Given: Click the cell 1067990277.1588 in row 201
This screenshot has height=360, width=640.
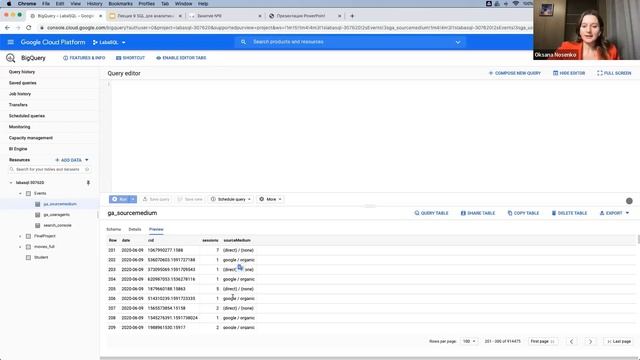Looking at the screenshot, I should (x=165, y=250).
